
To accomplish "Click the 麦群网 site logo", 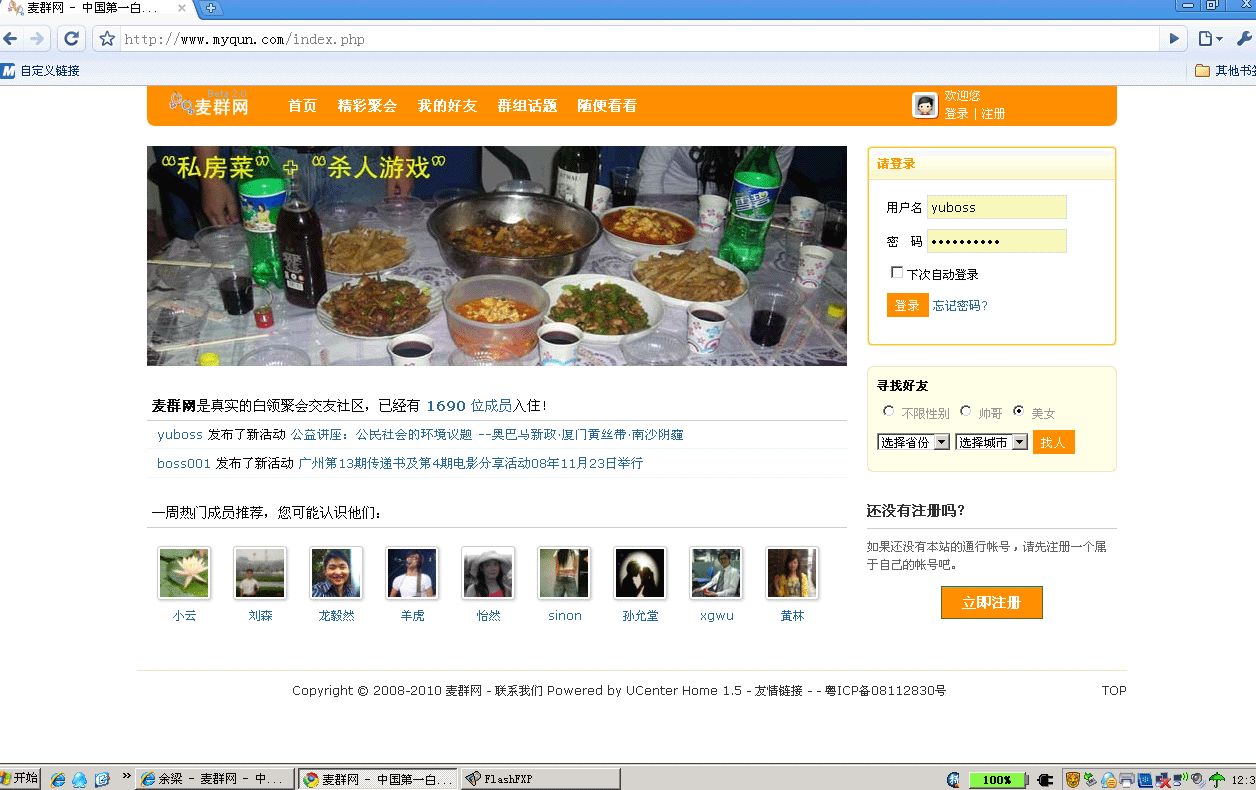I will 209,103.
